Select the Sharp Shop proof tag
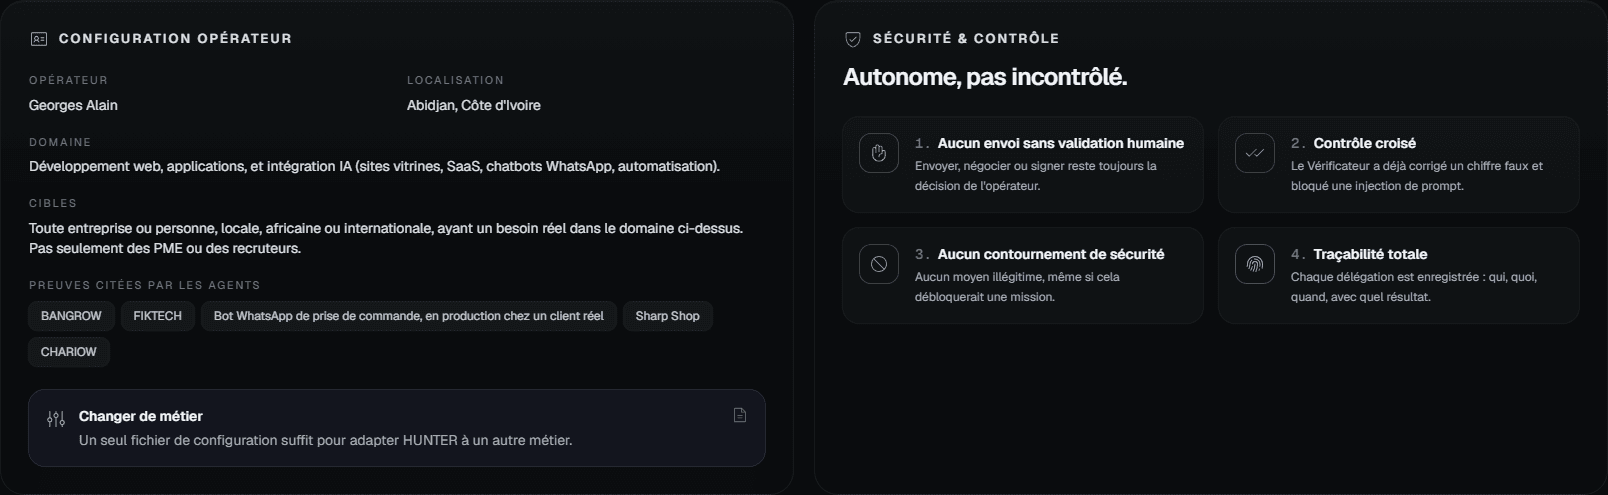The width and height of the screenshot is (1608, 495). pyautogui.click(x=668, y=316)
